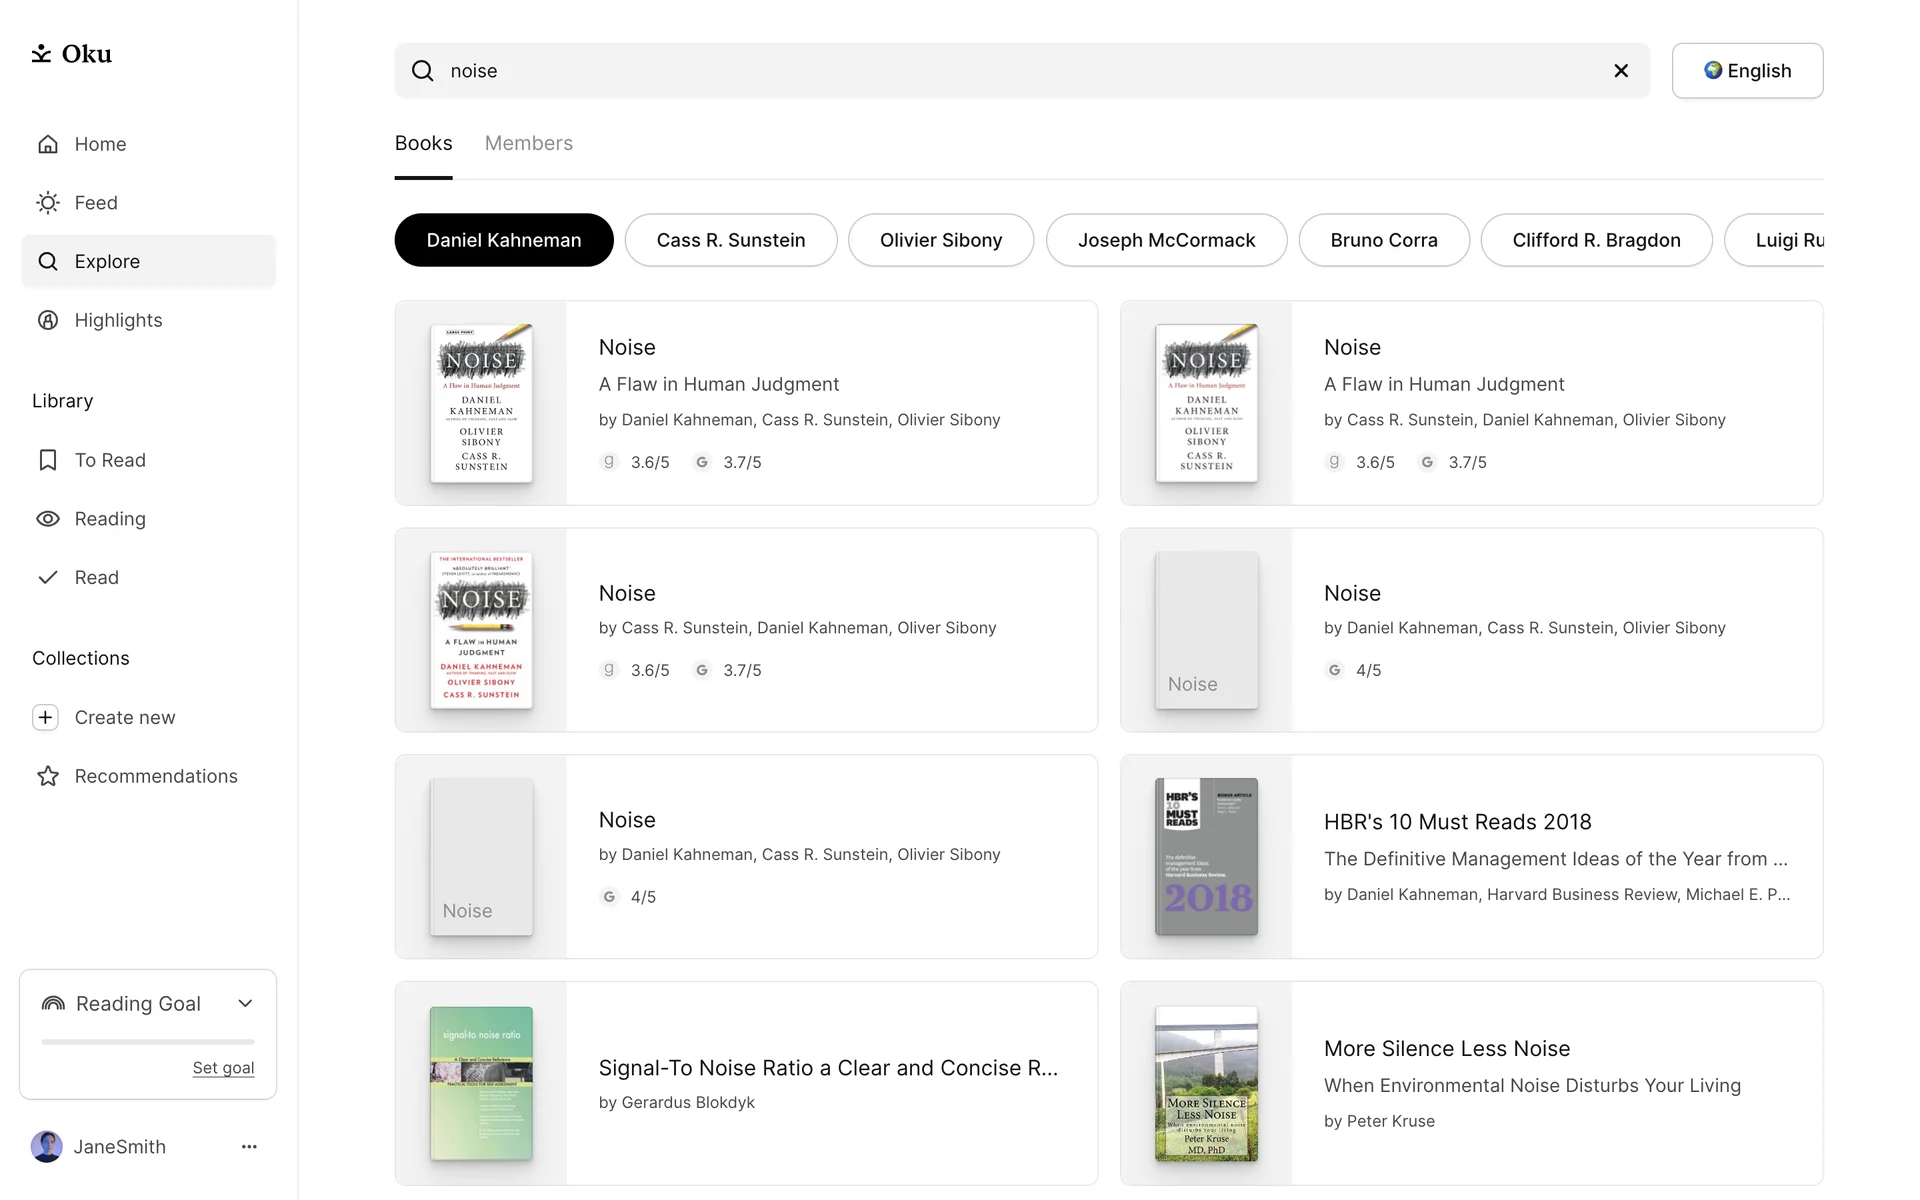This screenshot has width=1920, height=1200.
Task: Open HBR's 10 Must Reads 2018 cover
Action: click(x=1206, y=857)
